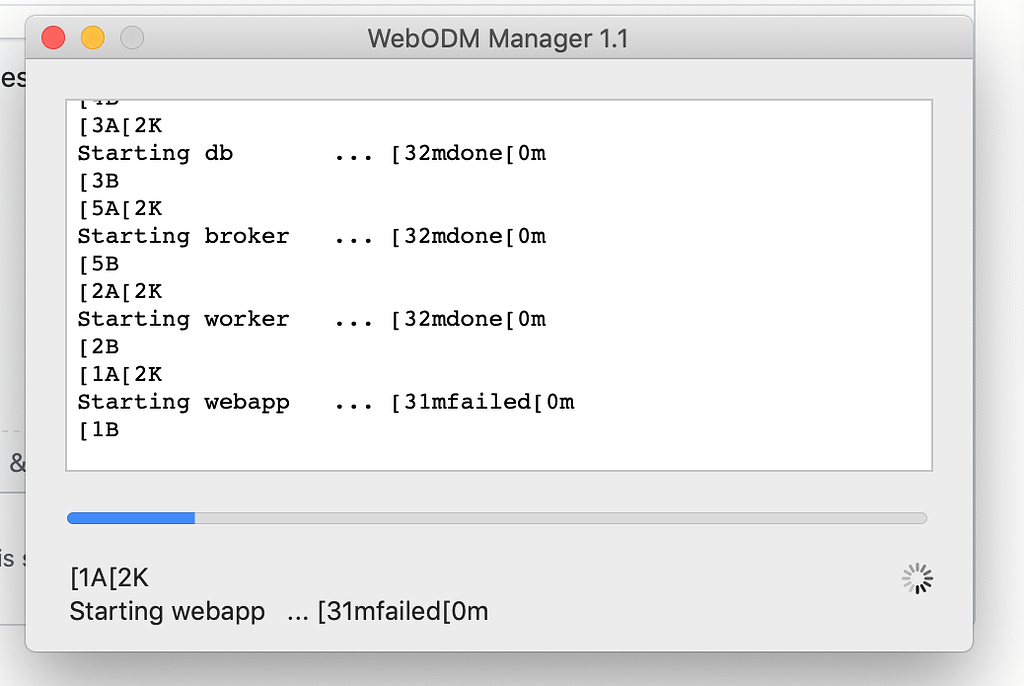Click the '[1A[2K' status line above webapp text

click(108, 577)
